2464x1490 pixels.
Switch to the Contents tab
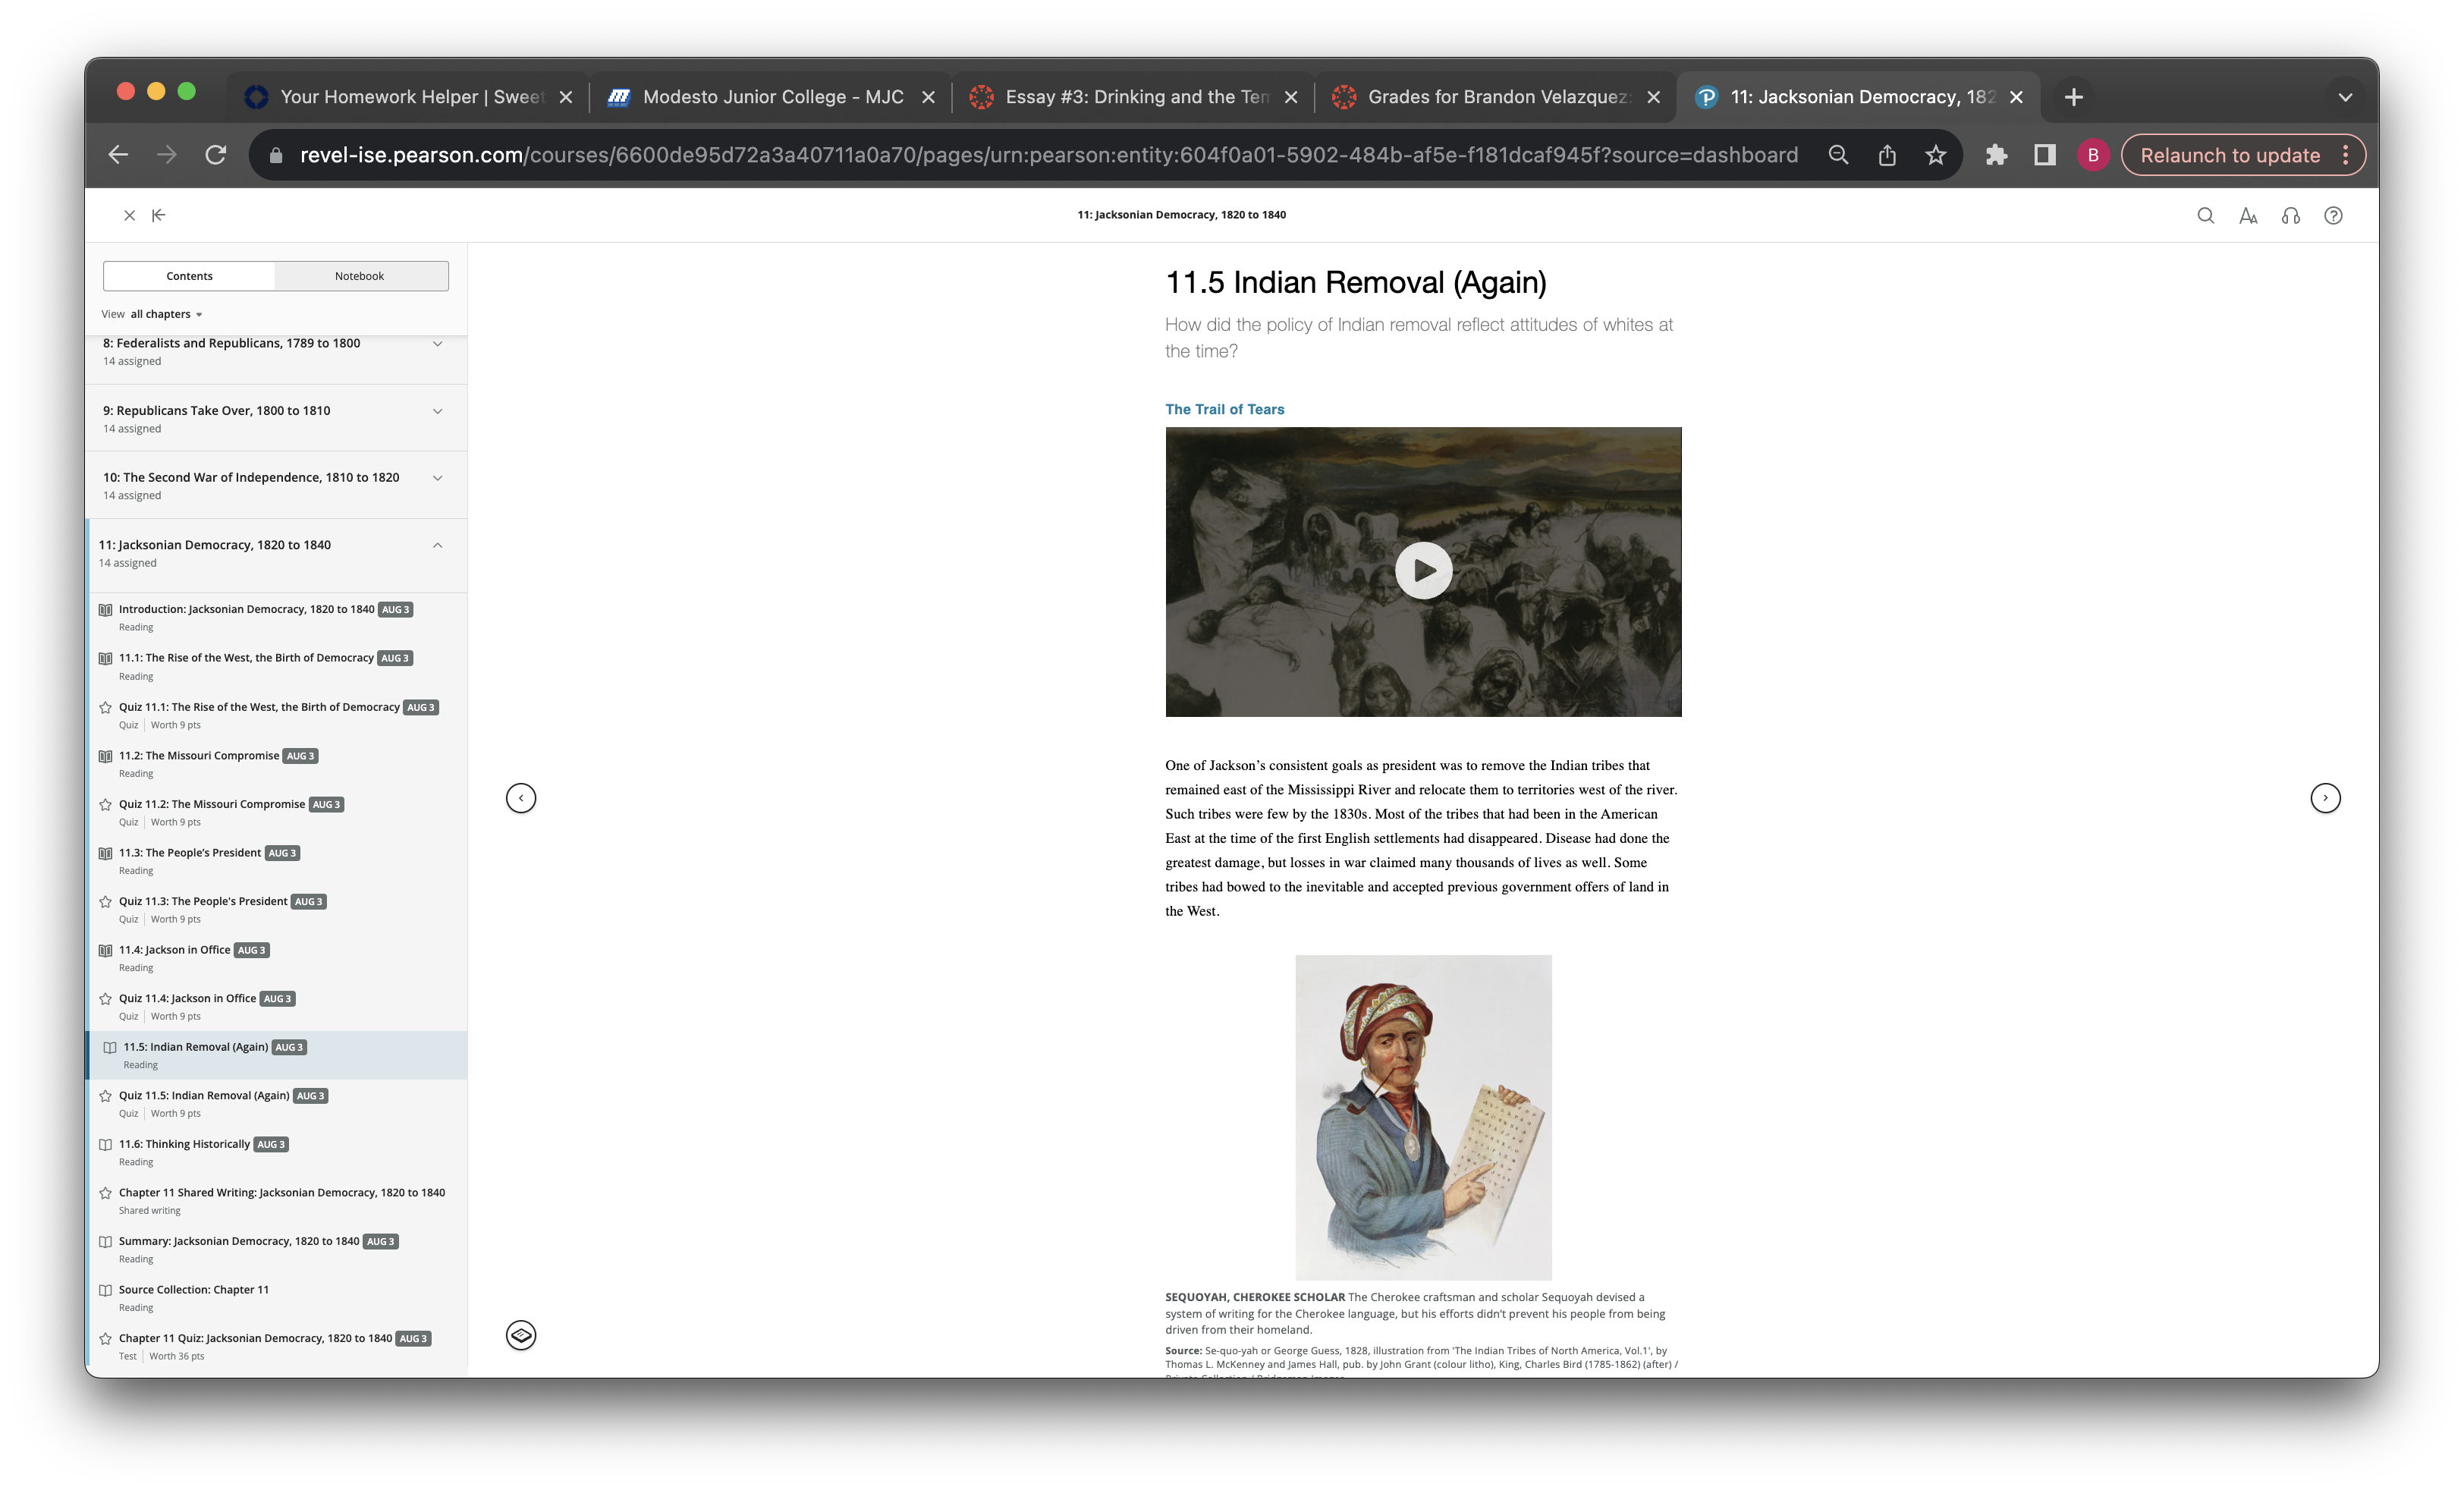pos(189,276)
